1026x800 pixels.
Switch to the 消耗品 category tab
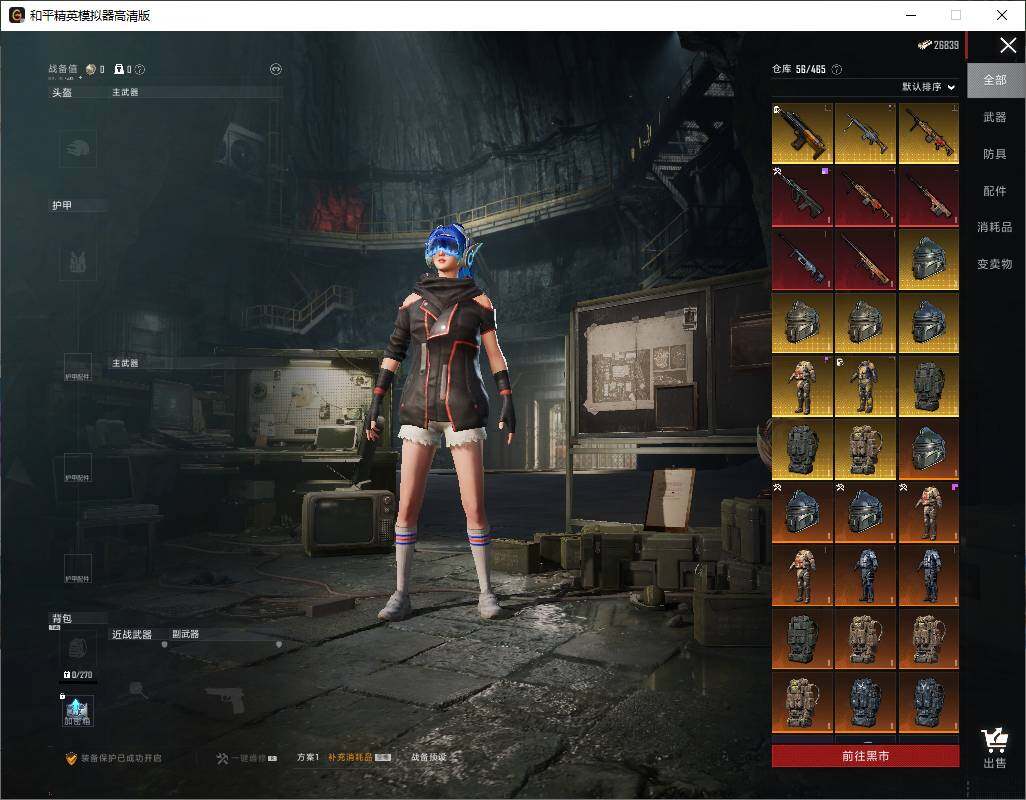click(995, 227)
